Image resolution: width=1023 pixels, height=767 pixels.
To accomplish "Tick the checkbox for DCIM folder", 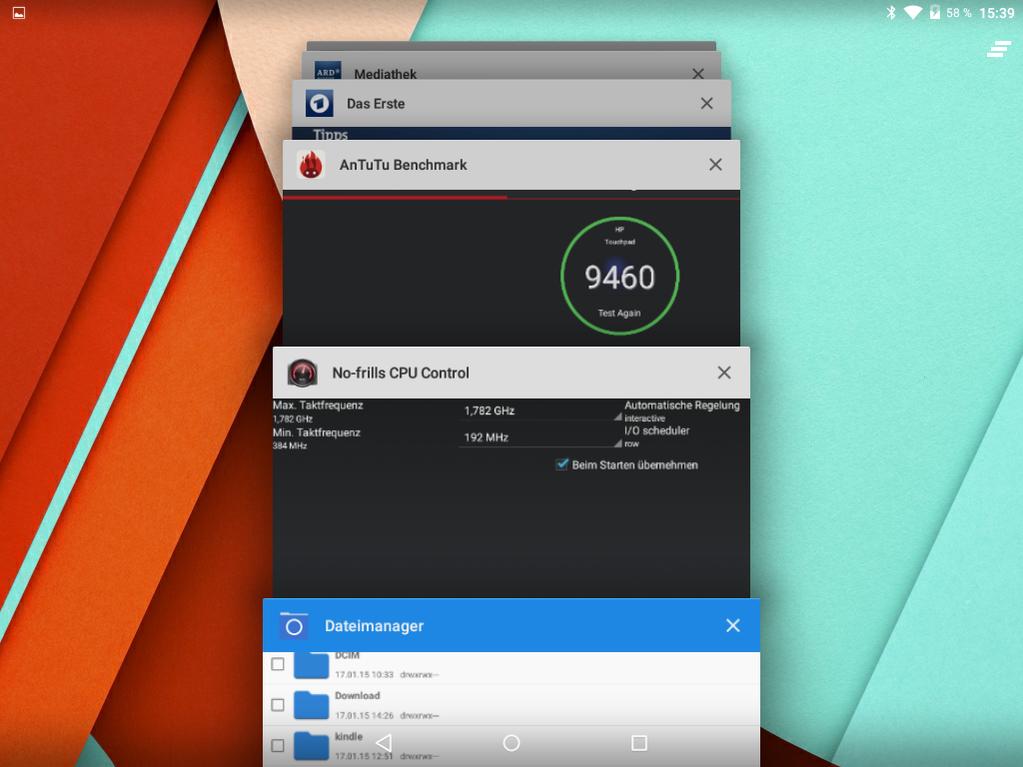I will click(x=277, y=664).
